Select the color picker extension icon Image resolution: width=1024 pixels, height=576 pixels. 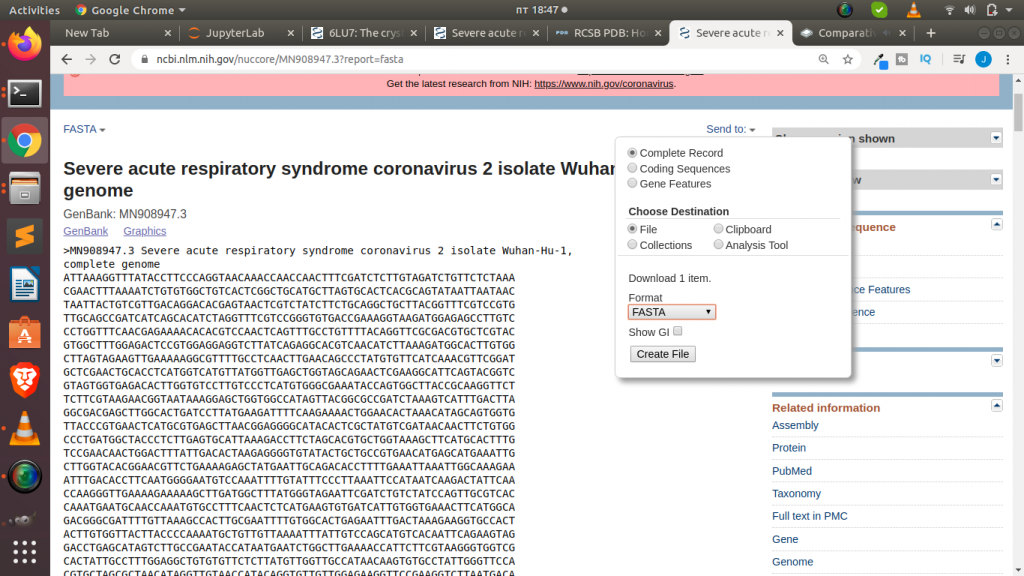(881, 59)
